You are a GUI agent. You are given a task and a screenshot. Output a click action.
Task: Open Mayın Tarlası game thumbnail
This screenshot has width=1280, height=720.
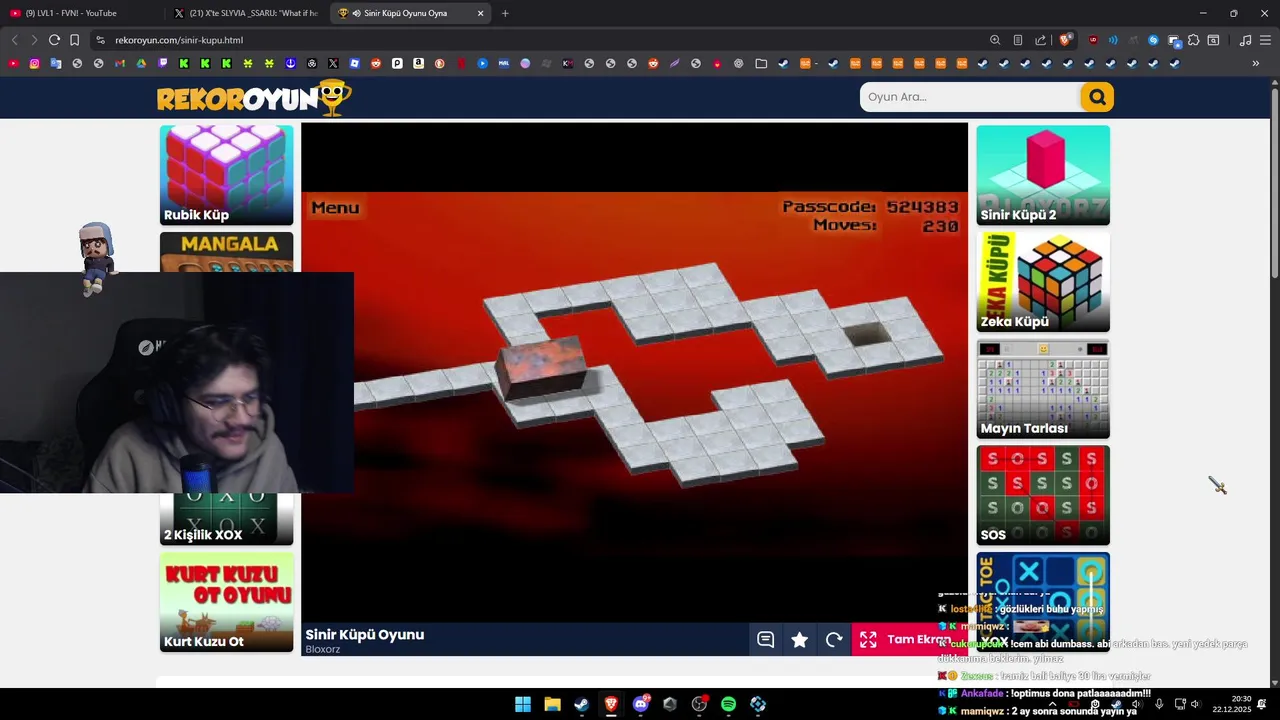point(1043,389)
